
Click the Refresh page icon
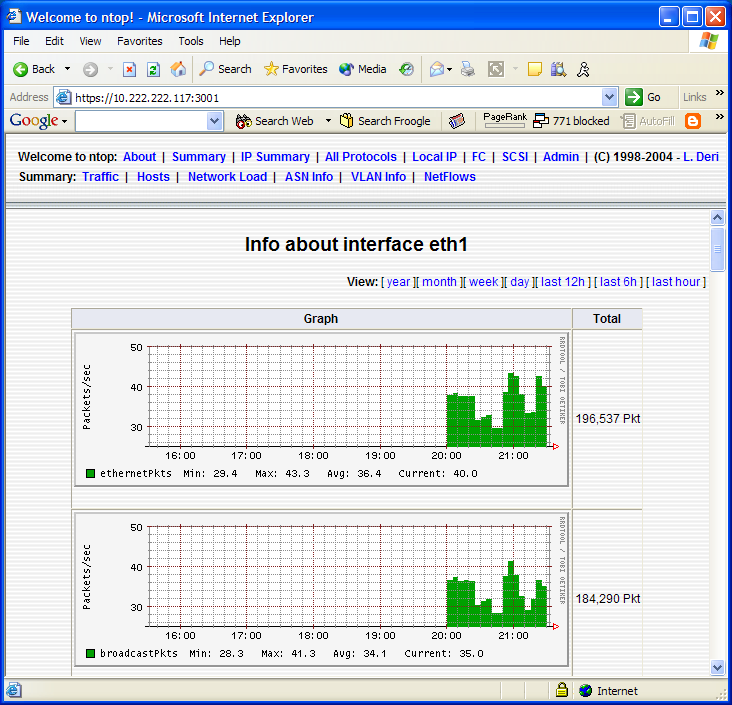point(153,69)
